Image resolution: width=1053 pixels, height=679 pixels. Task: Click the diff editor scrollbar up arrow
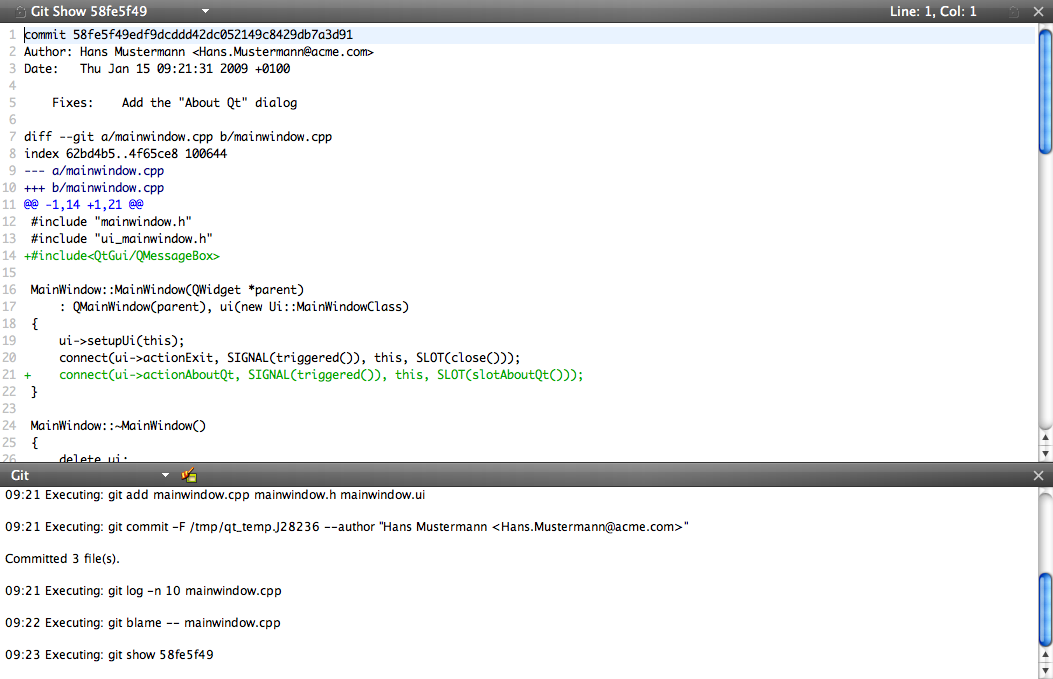coord(1046,438)
